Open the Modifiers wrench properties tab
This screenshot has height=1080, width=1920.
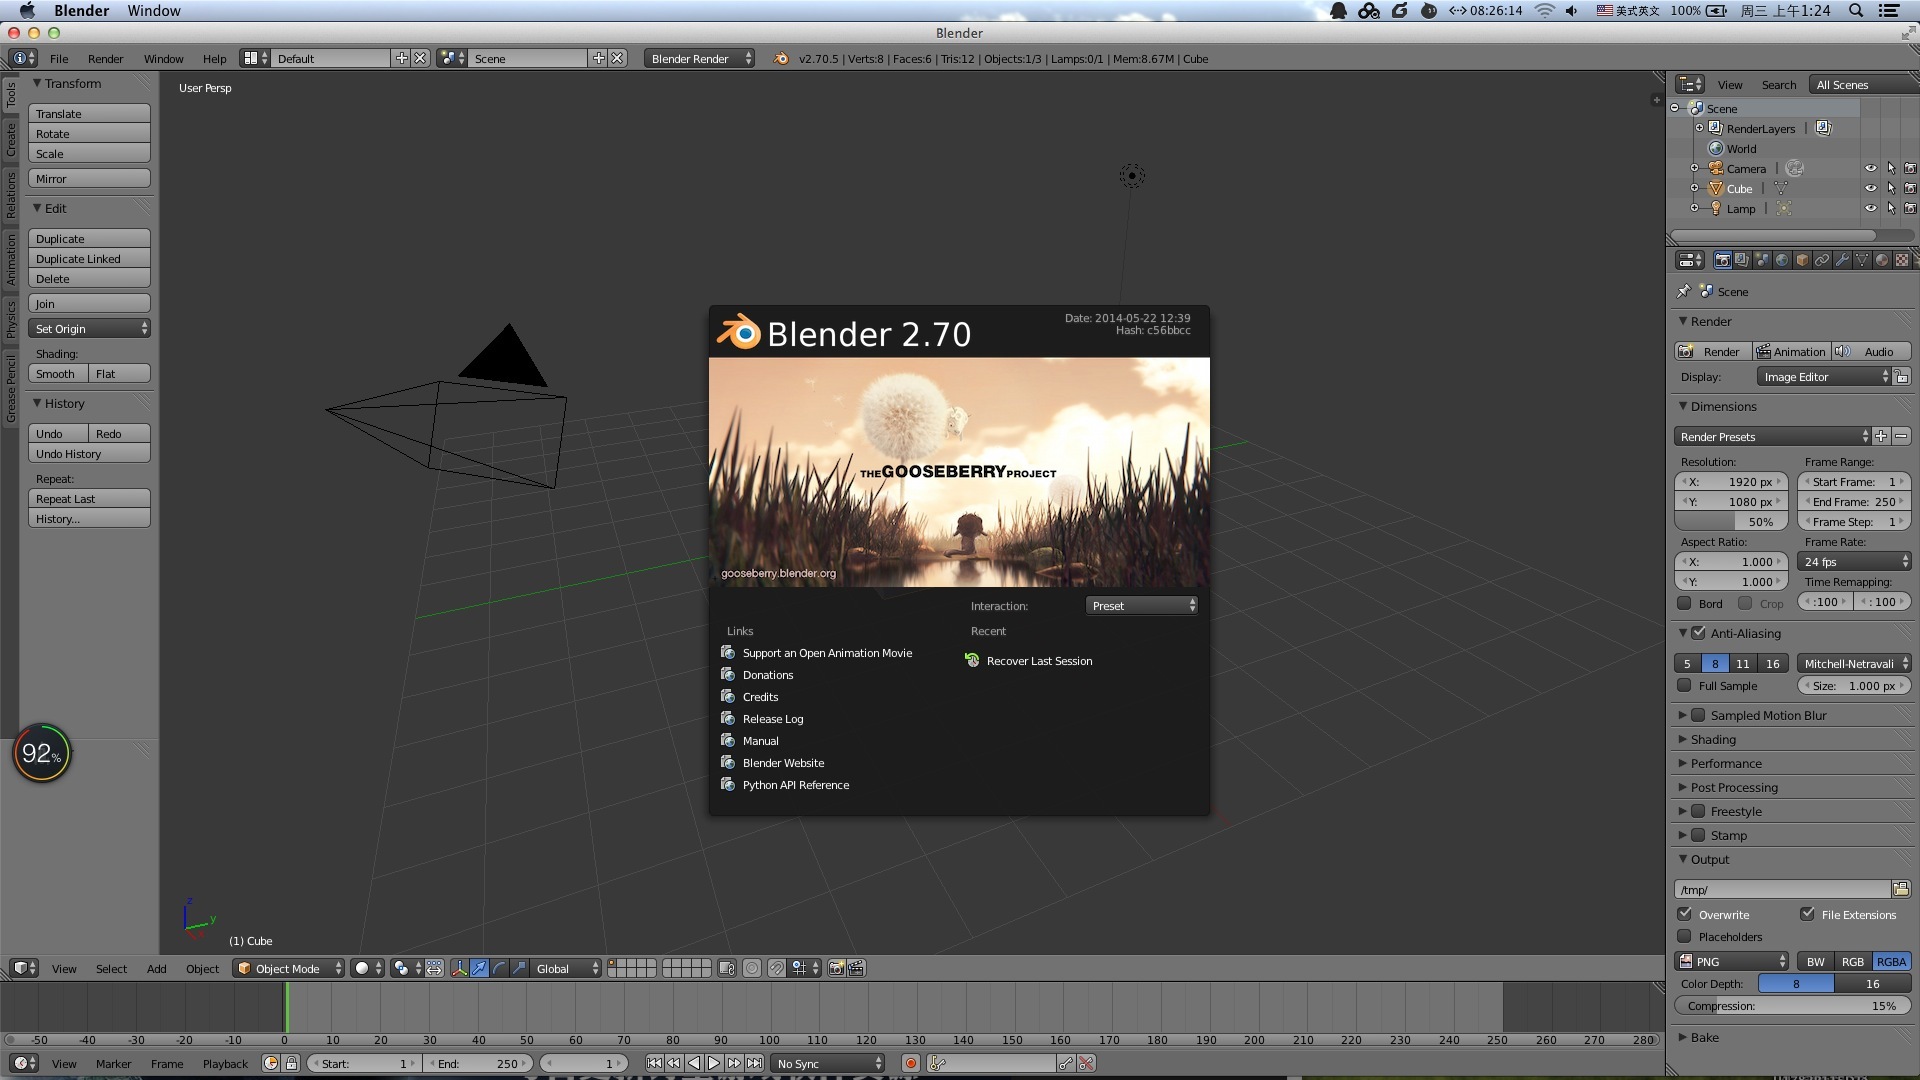pyautogui.click(x=1842, y=260)
